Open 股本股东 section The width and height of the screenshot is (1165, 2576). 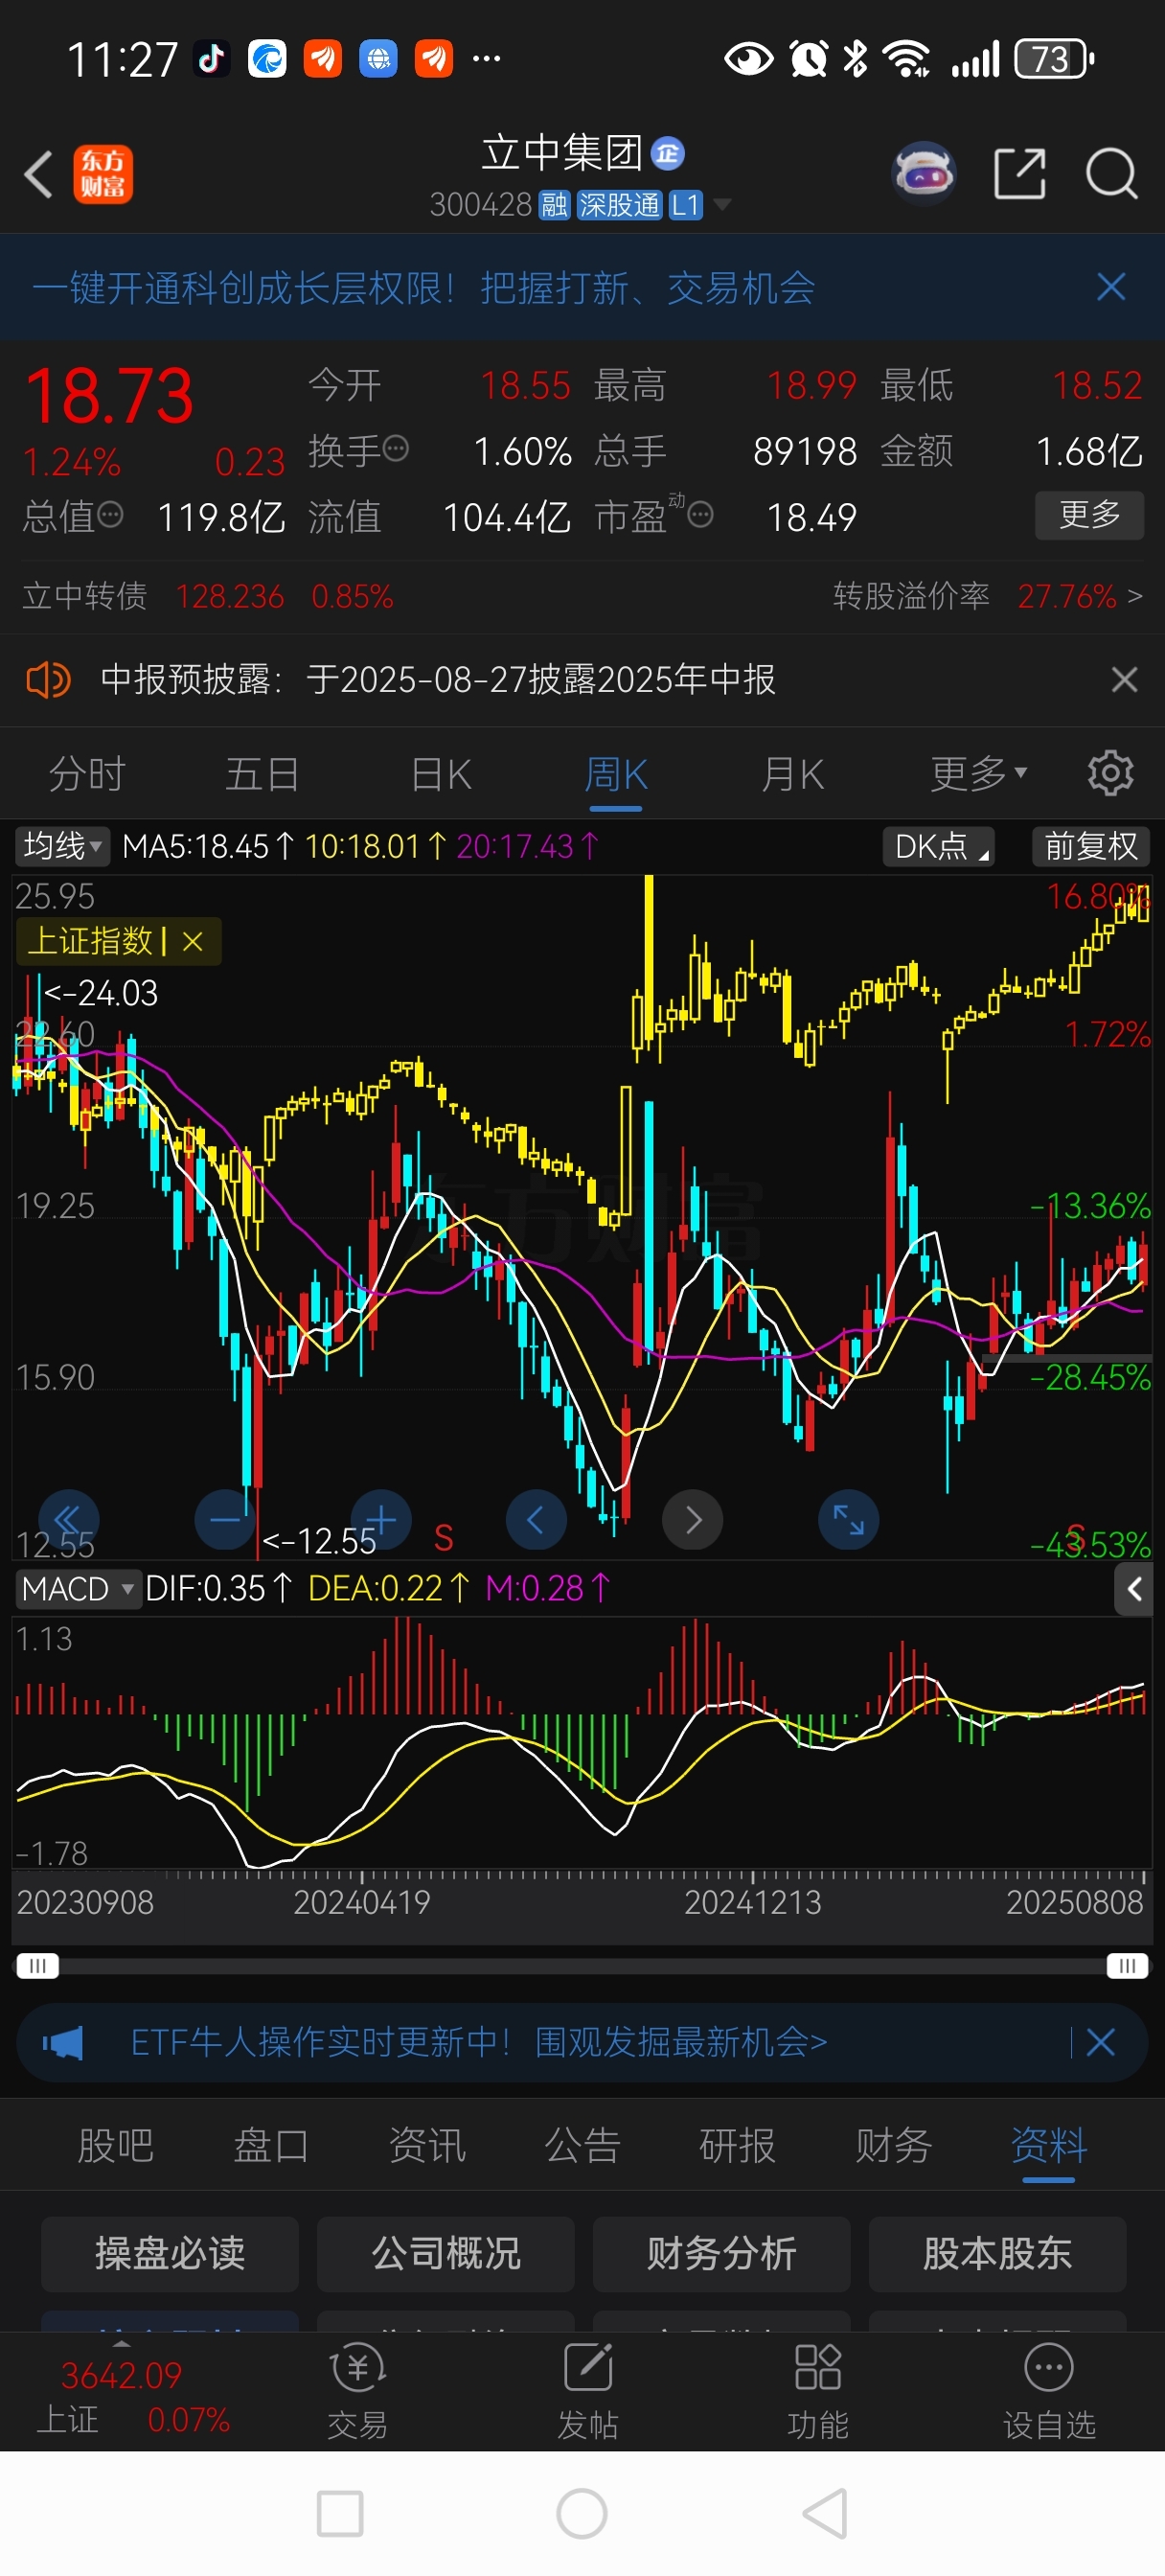pos(998,2254)
